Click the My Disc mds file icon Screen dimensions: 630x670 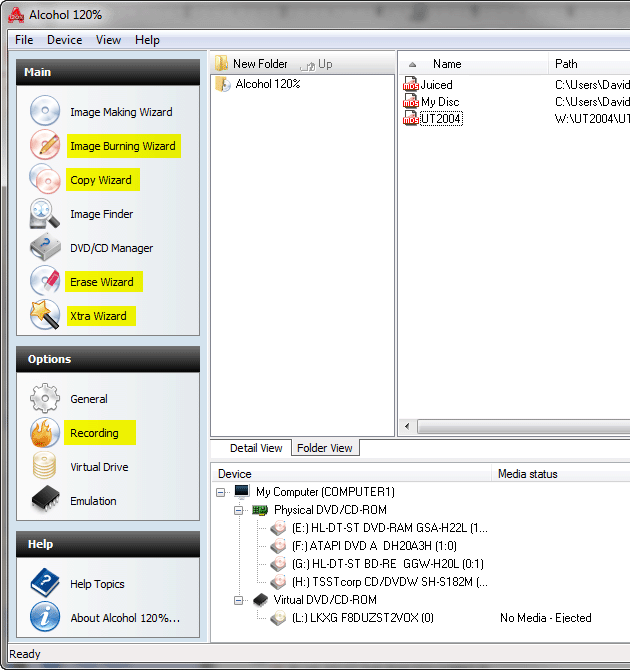pos(410,101)
